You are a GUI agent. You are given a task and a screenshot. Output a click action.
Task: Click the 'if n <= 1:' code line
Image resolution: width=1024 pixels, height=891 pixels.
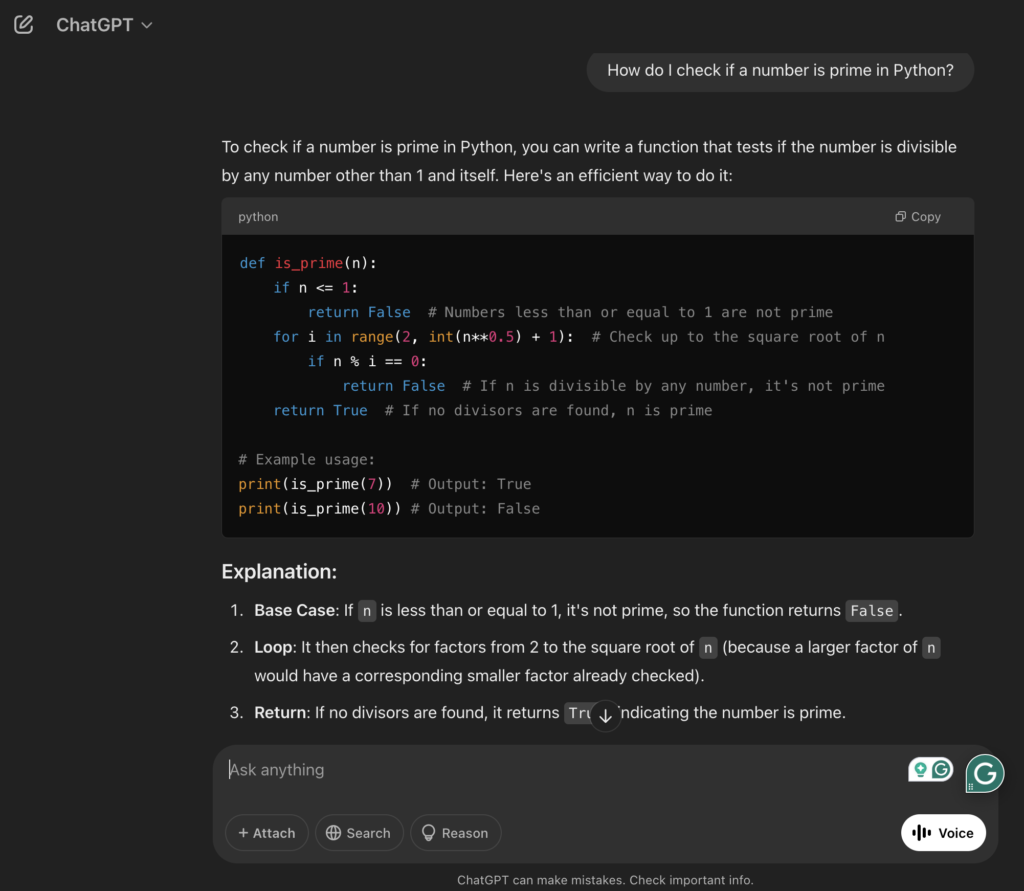click(x=315, y=288)
